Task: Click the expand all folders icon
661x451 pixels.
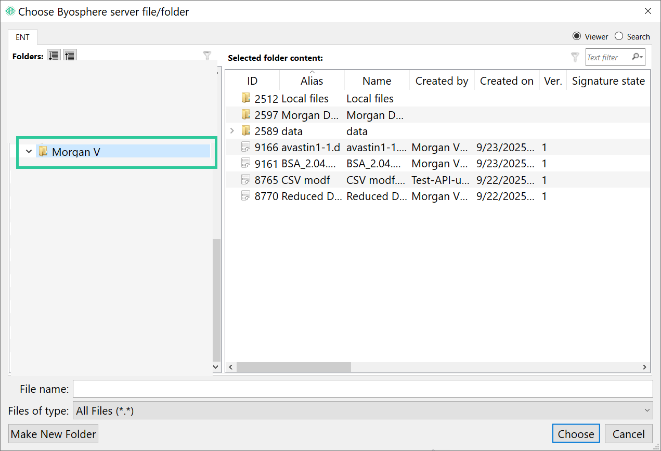Action: click(54, 56)
